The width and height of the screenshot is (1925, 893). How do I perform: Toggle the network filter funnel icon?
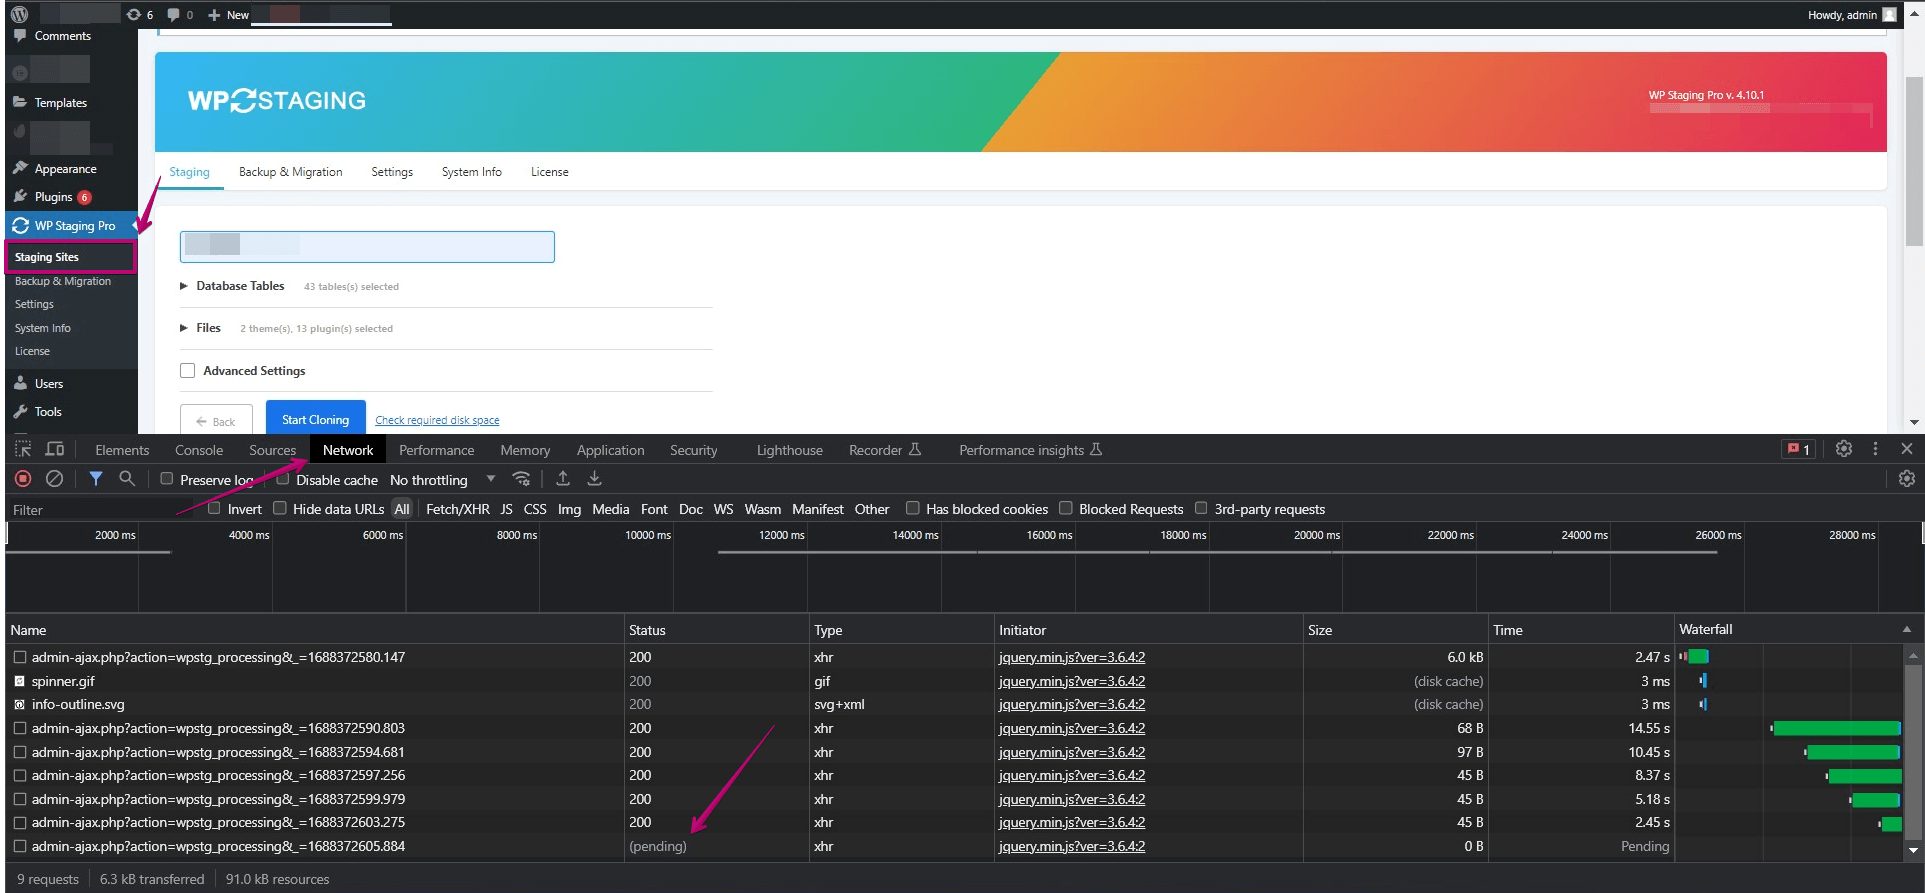tap(96, 479)
